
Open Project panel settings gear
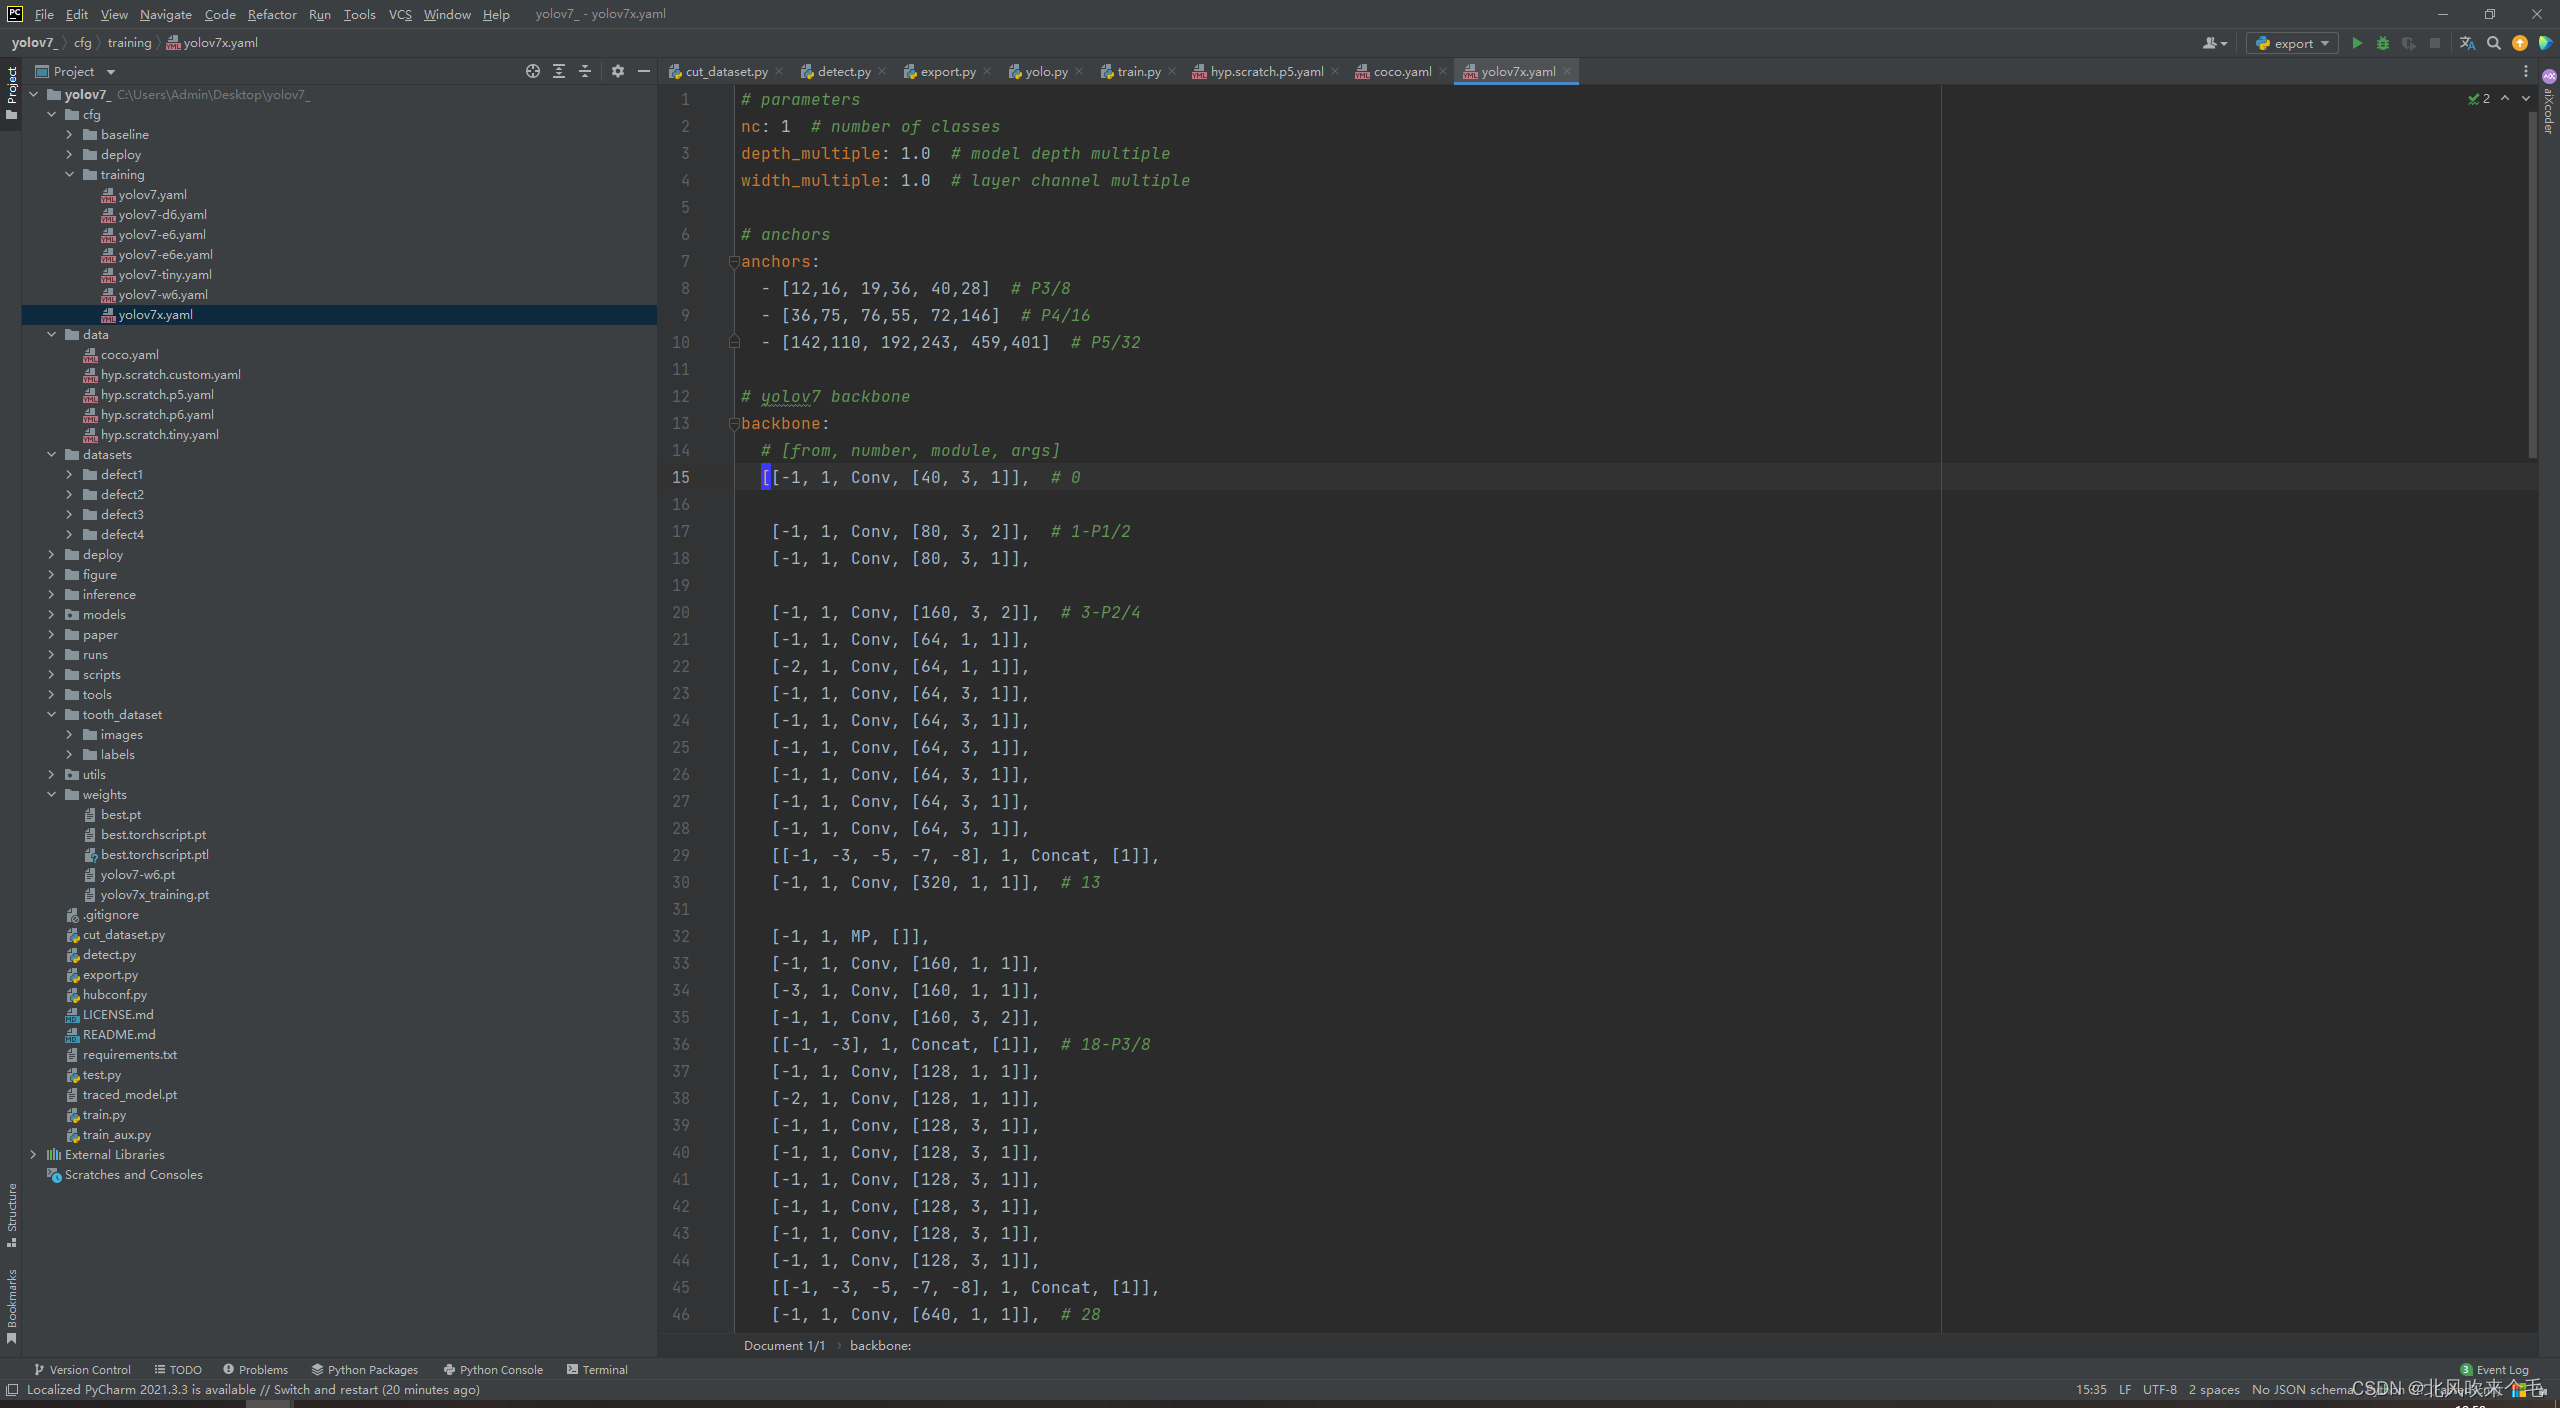pos(618,71)
